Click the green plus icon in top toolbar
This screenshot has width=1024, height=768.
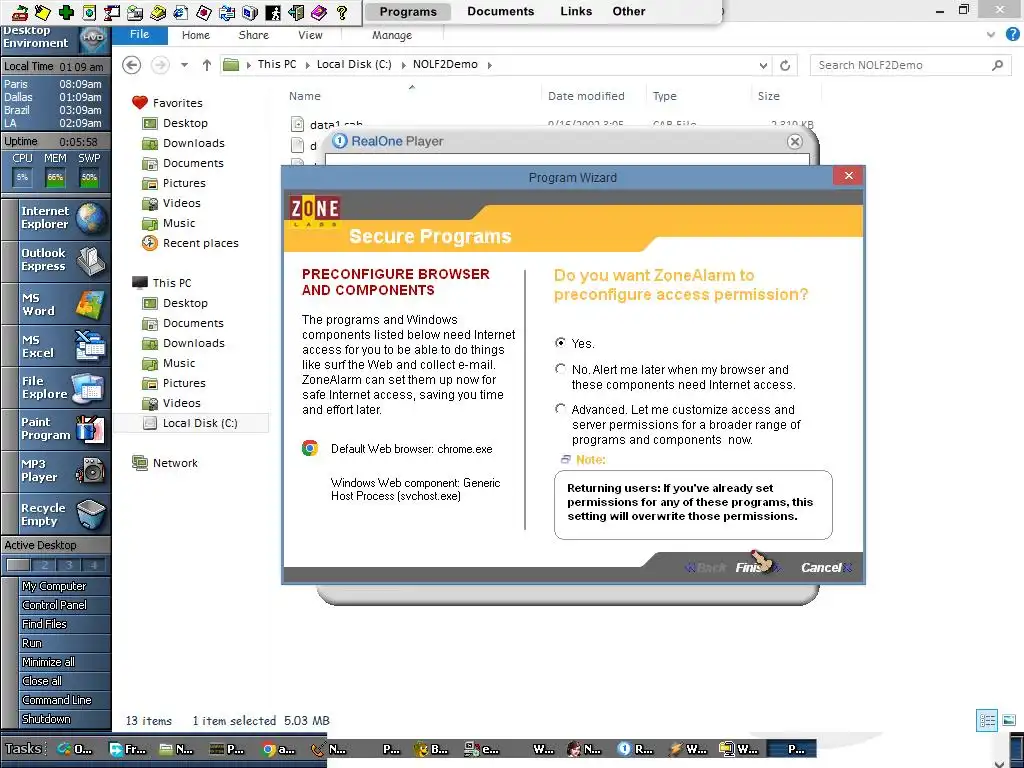[x=66, y=12]
